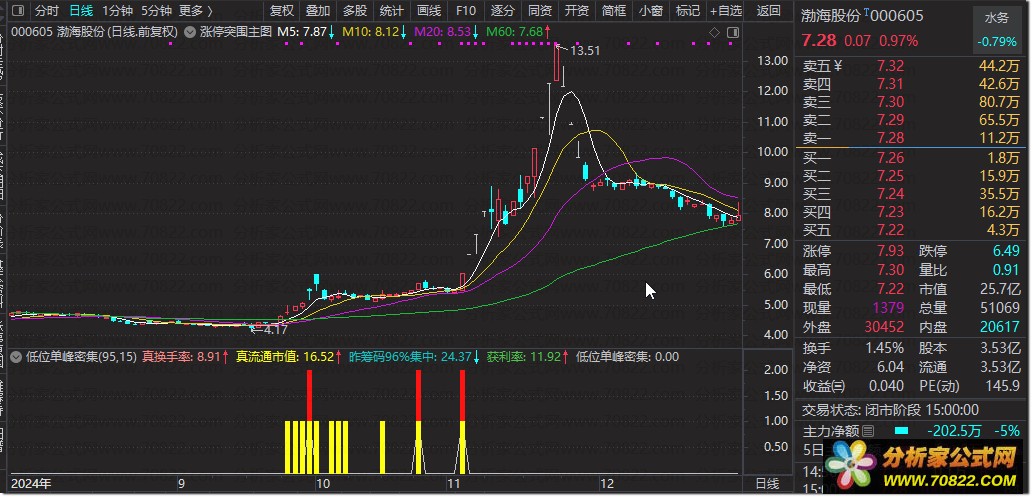
Task: Click the 日线 label on the time axis
Action: coord(767,483)
